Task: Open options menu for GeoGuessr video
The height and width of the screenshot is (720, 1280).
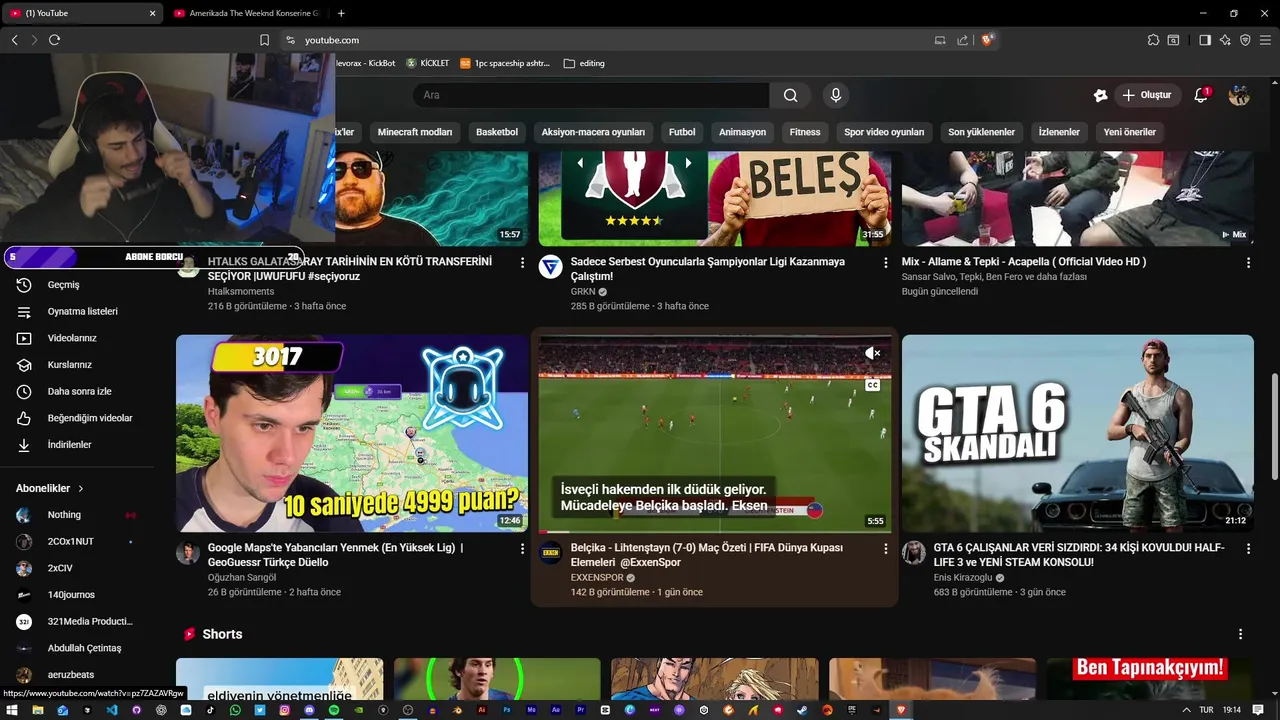Action: tap(522, 549)
